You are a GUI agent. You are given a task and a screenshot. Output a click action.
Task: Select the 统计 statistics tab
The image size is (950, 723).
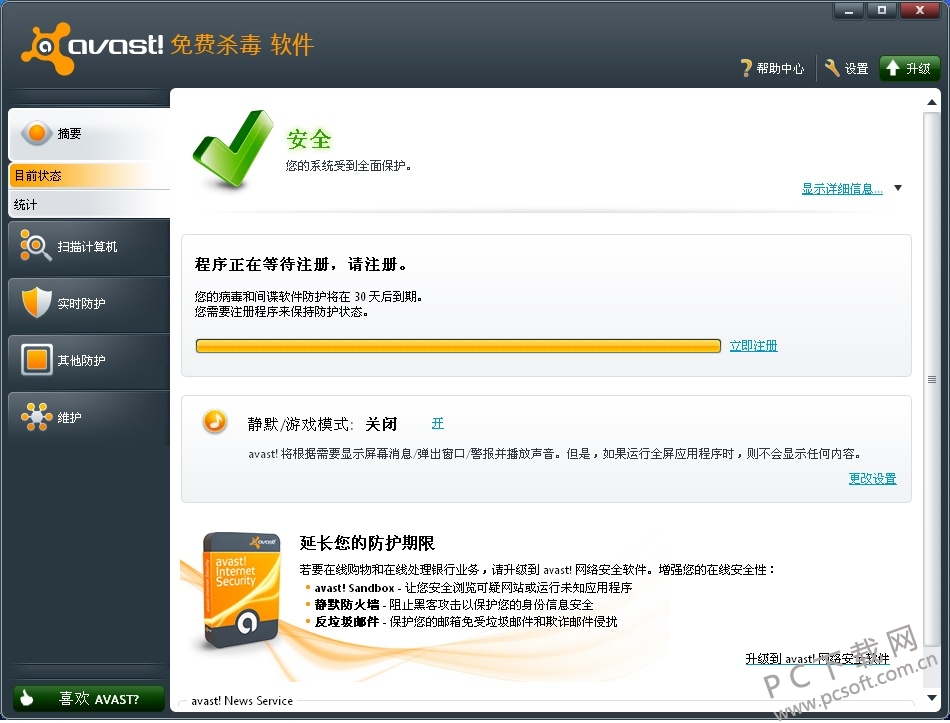tap(89, 204)
